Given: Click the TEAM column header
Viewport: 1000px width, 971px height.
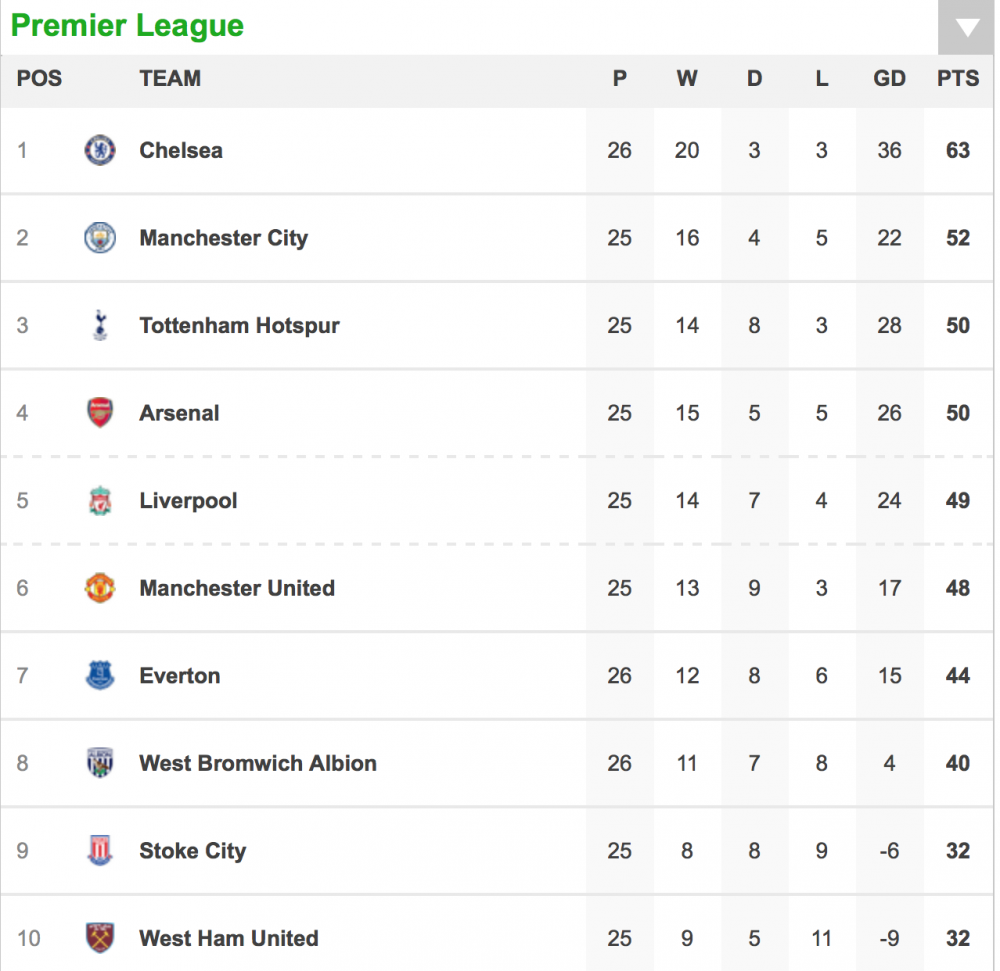Looking at the screenshot, I should click(x=170, y=79).
